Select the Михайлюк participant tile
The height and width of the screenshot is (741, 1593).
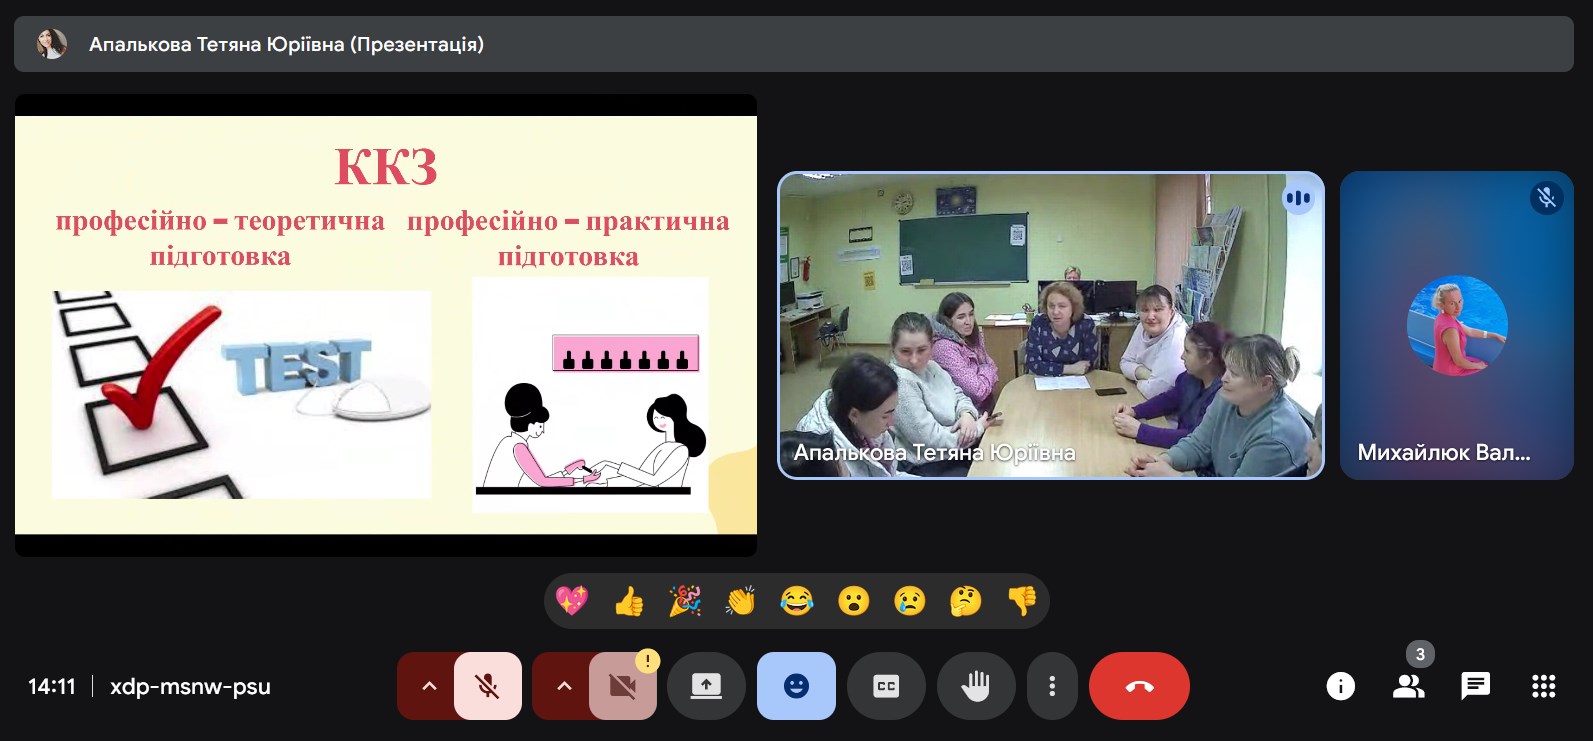click(x=1456, y=326)
